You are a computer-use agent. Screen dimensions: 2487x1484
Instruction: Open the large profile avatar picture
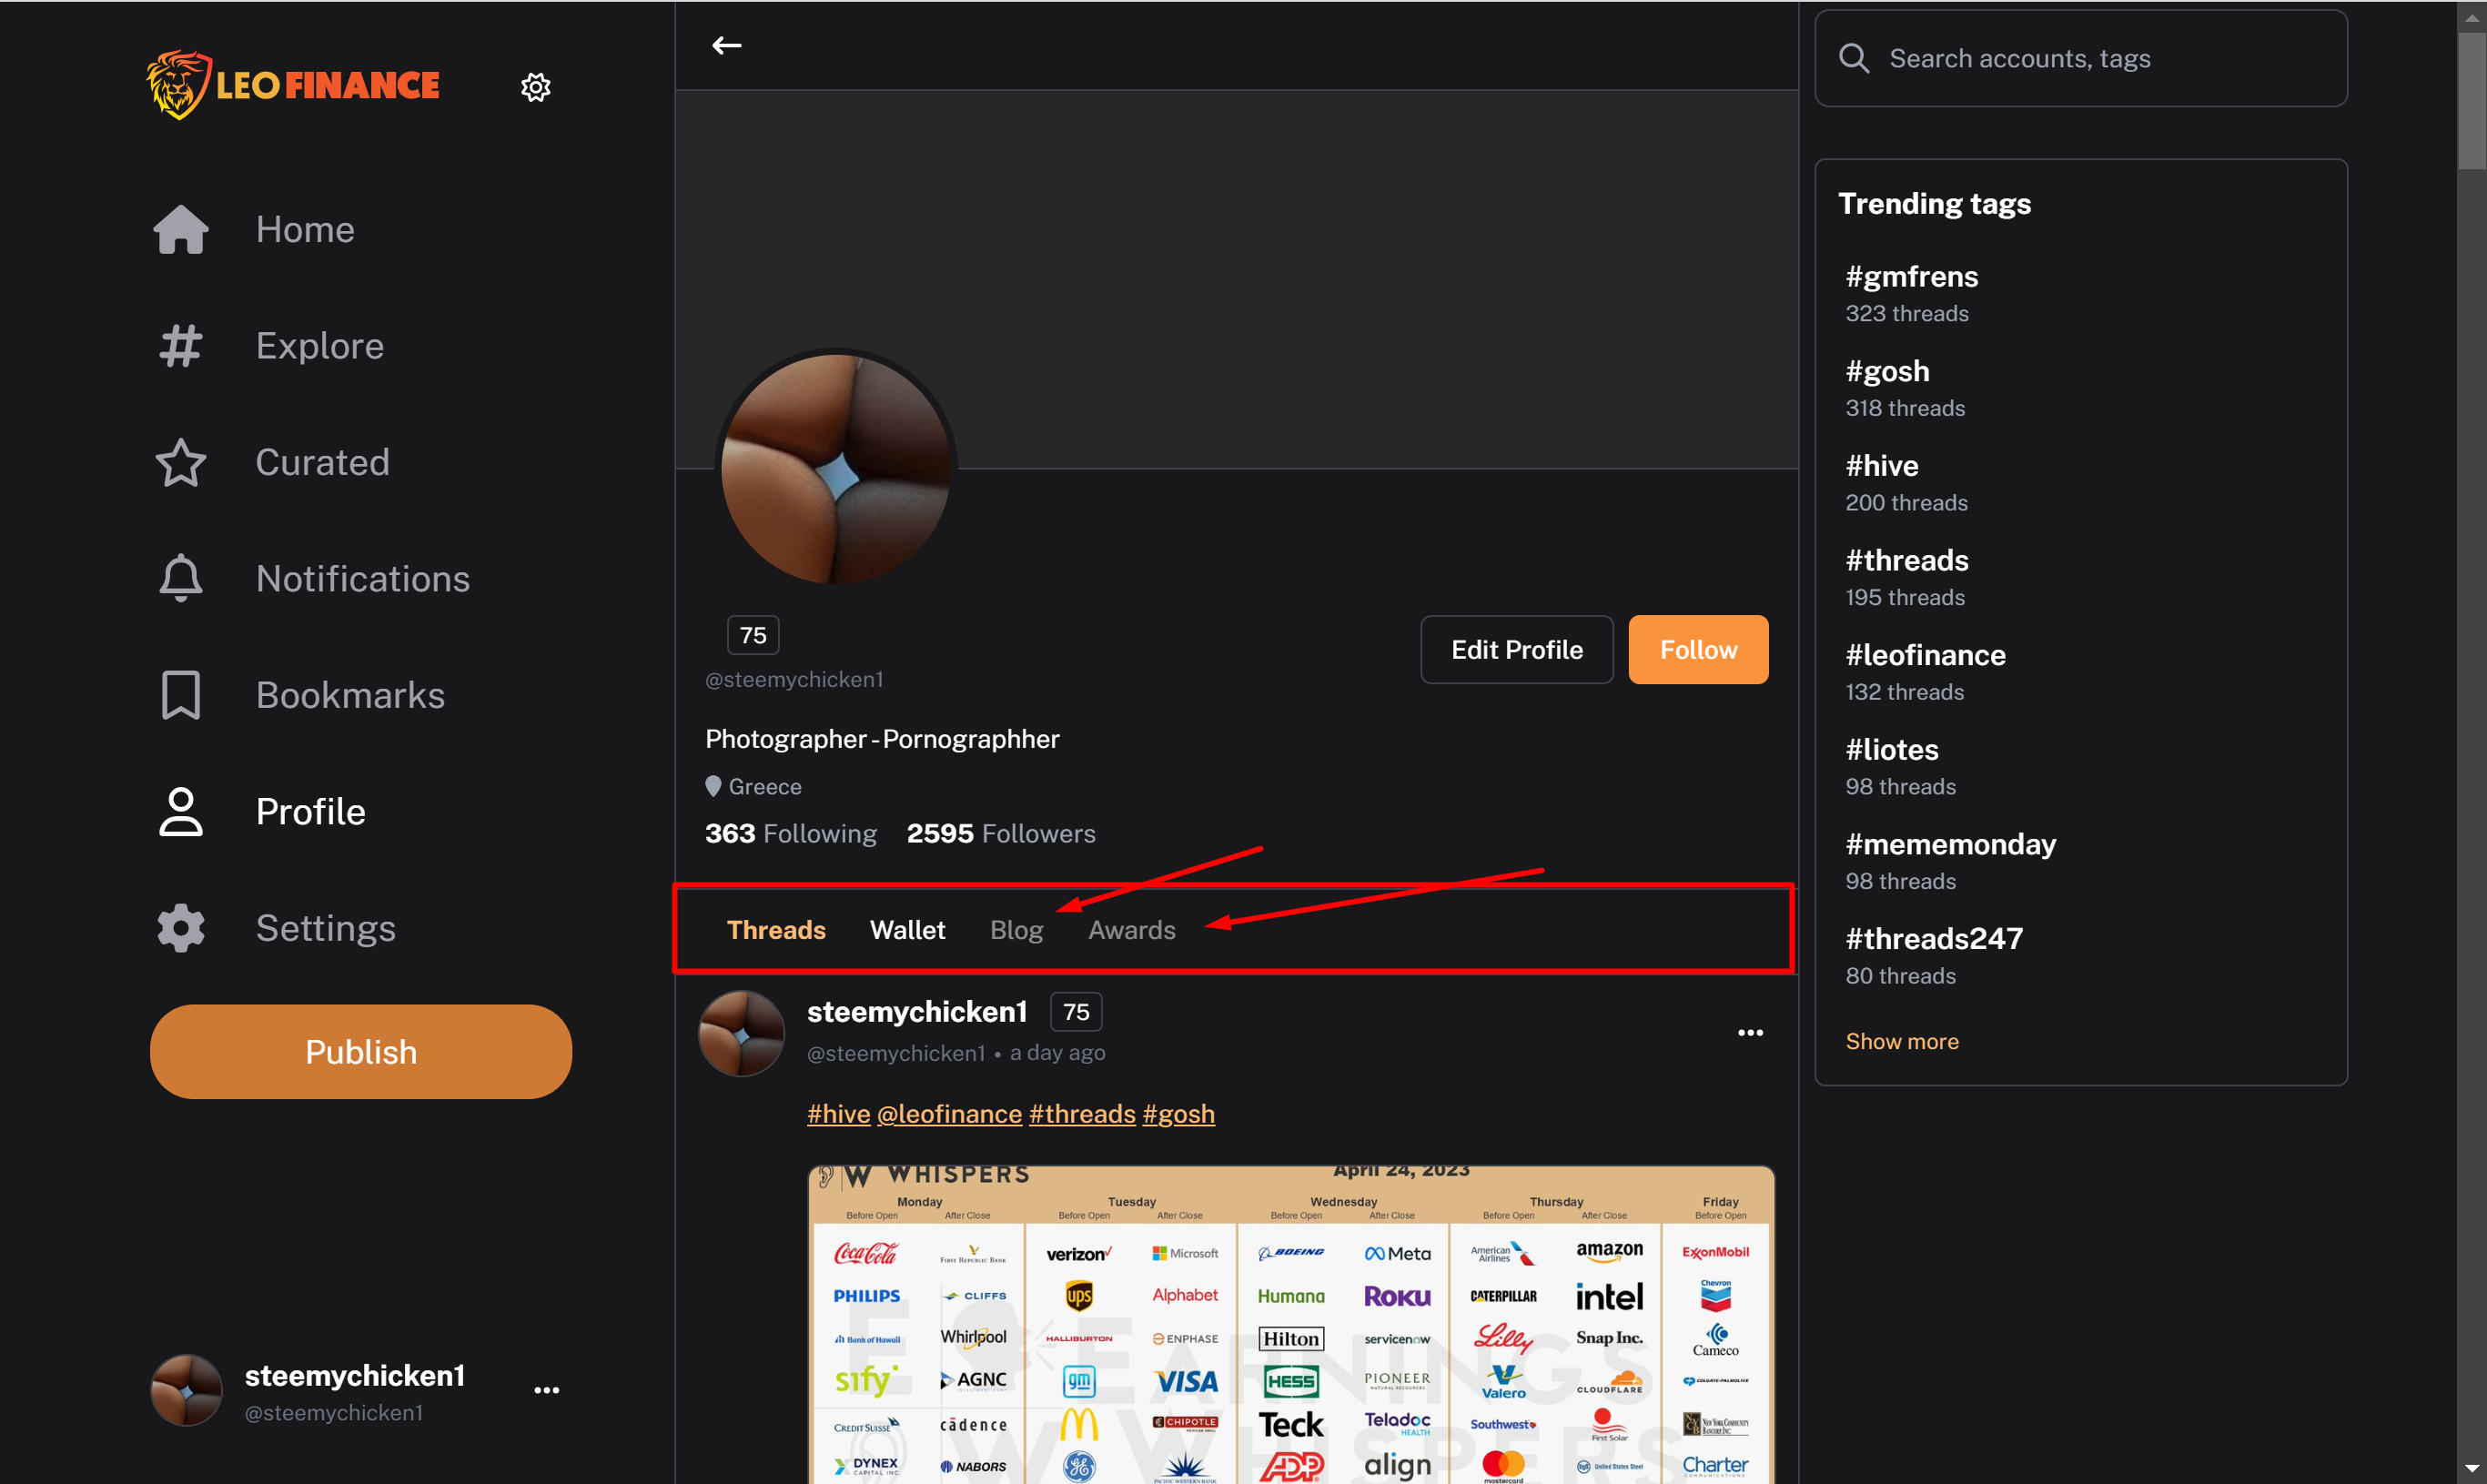836,468
